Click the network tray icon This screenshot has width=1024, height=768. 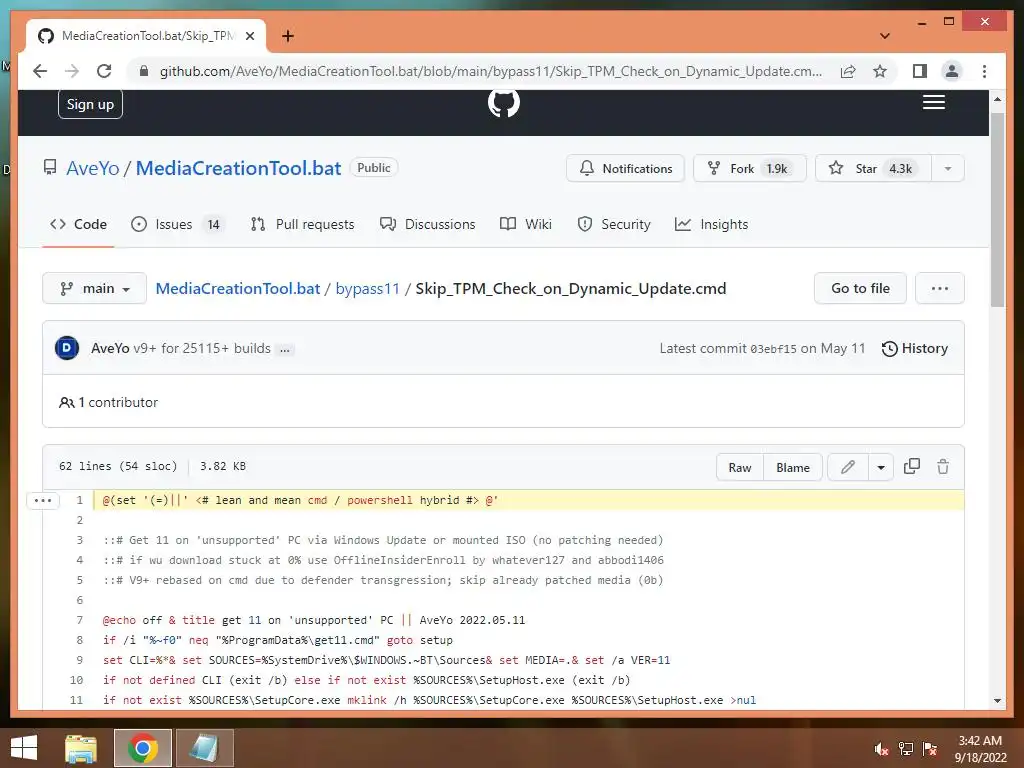(906, 749)
